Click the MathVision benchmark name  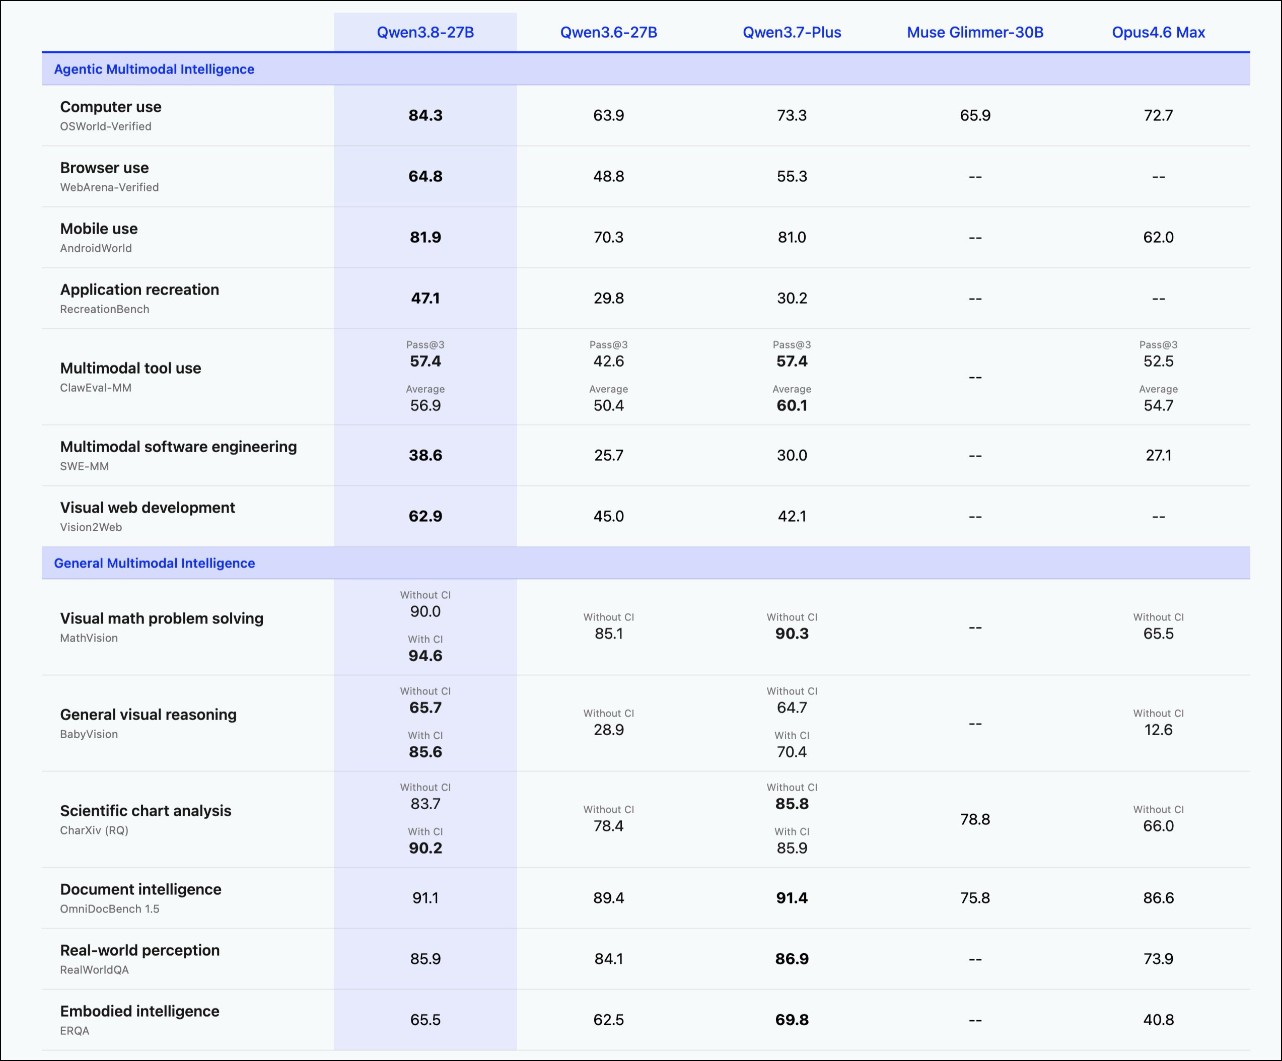(89, 638)
